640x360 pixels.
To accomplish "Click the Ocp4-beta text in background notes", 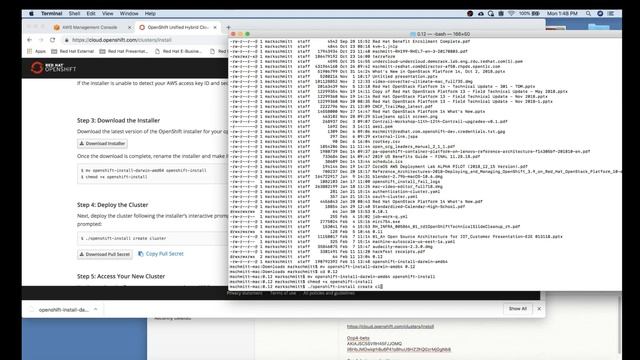I will (358, 338).
